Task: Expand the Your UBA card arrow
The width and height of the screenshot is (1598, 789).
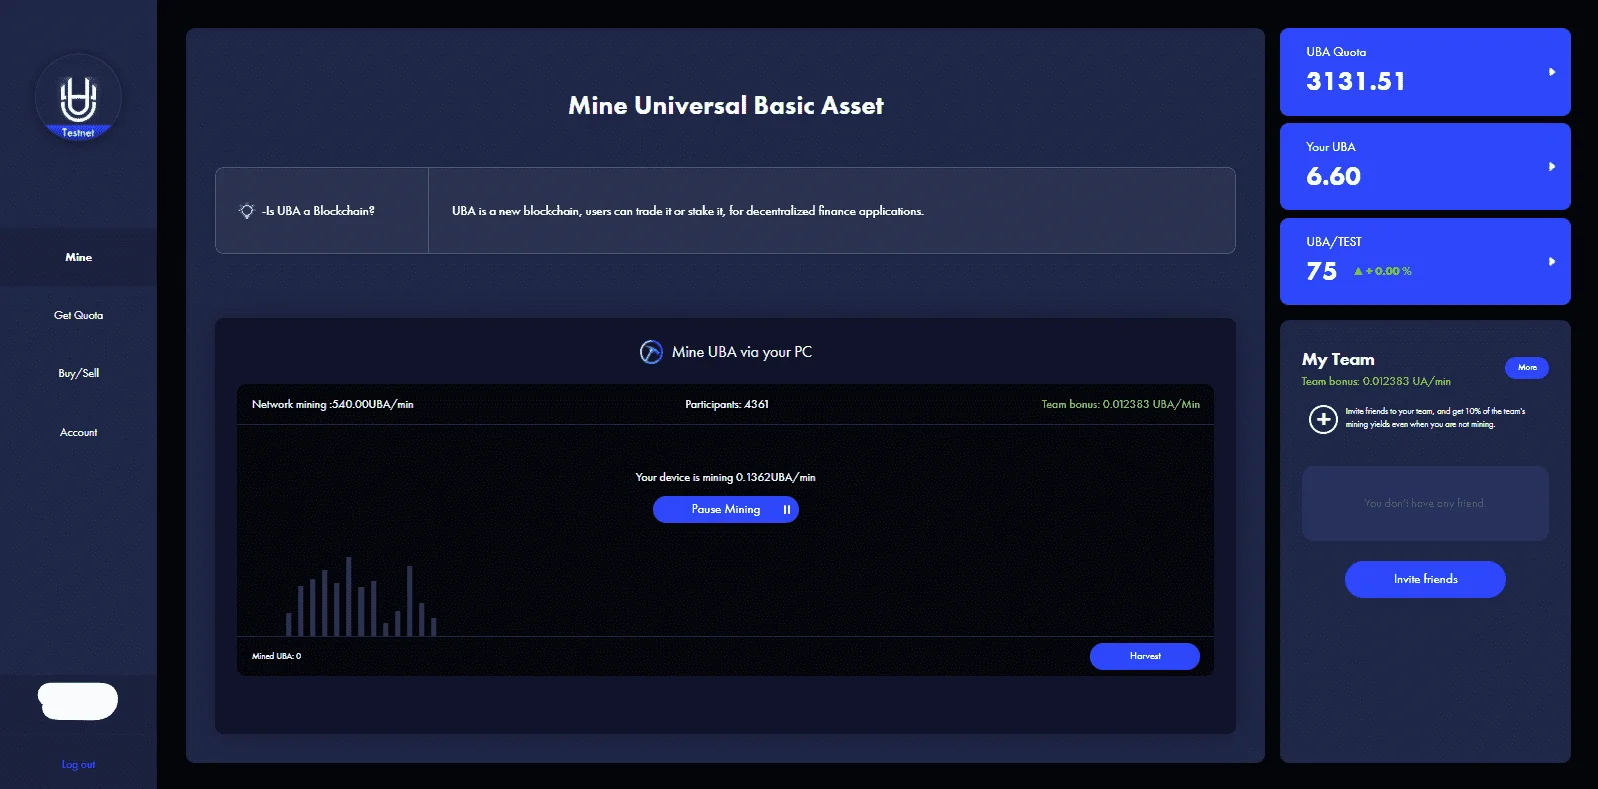Action: [x=1552, y=167]
